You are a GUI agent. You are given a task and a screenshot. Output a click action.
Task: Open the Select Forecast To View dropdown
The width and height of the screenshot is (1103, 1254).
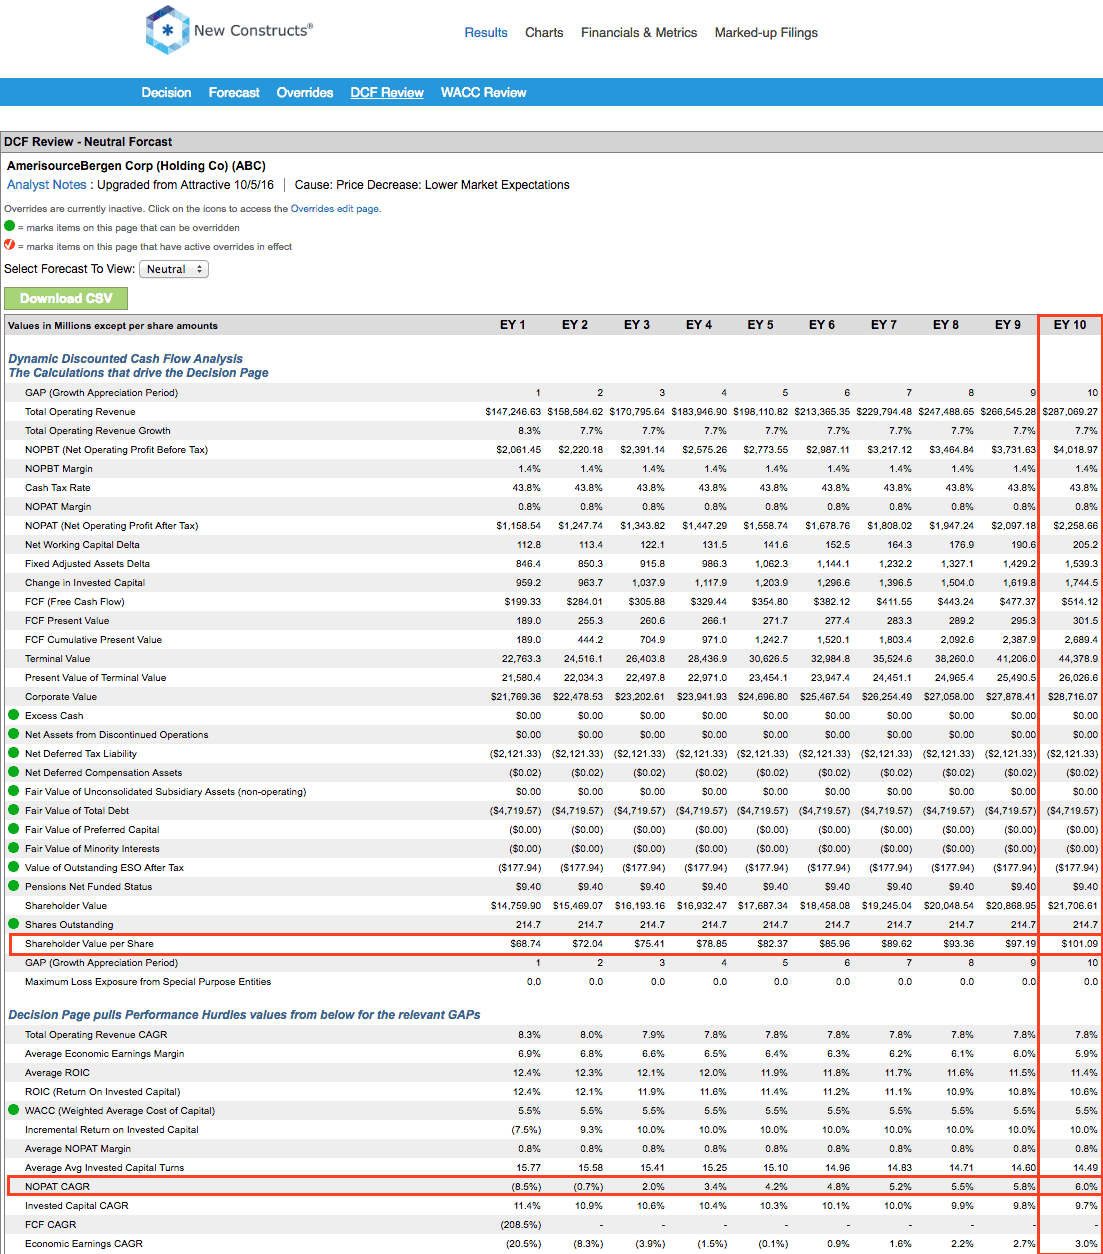(174, 269)
